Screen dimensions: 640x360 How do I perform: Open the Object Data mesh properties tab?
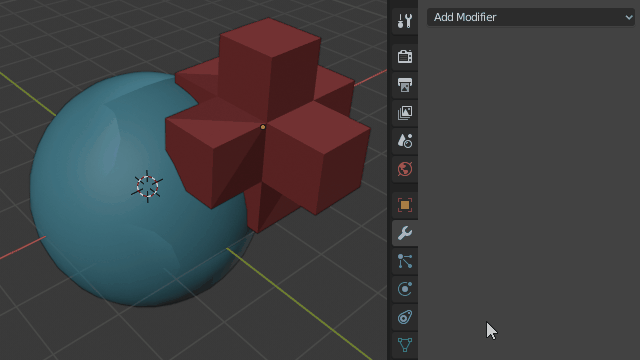[404, 345]
